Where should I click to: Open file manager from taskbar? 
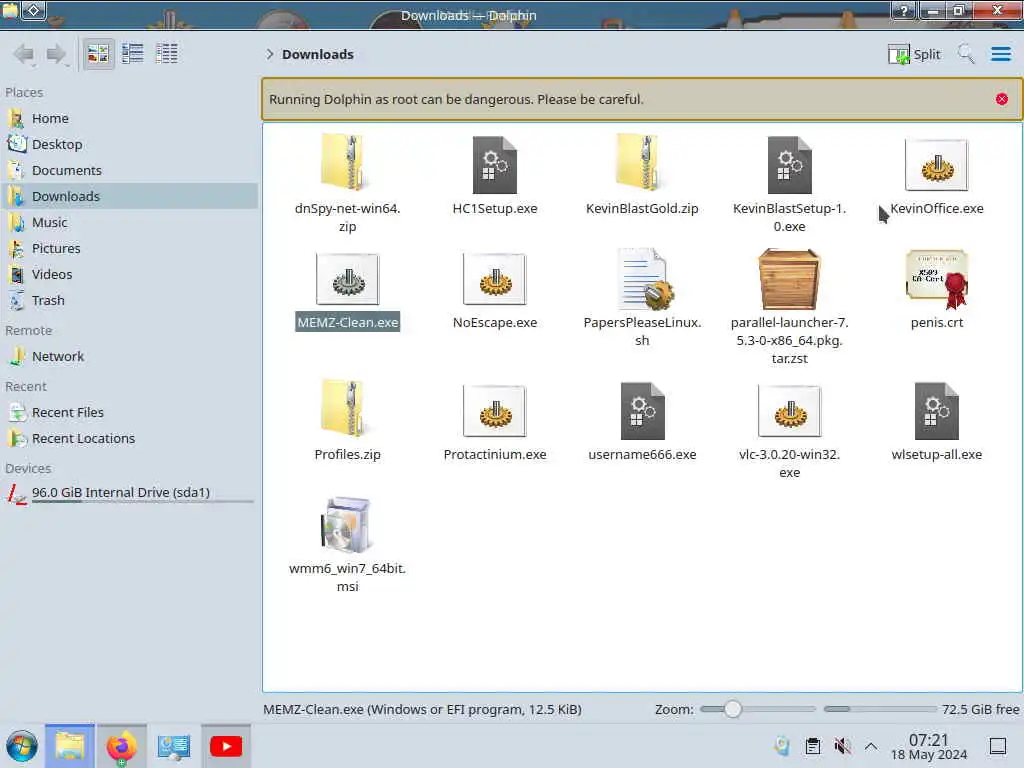click(x=70, y=746)
